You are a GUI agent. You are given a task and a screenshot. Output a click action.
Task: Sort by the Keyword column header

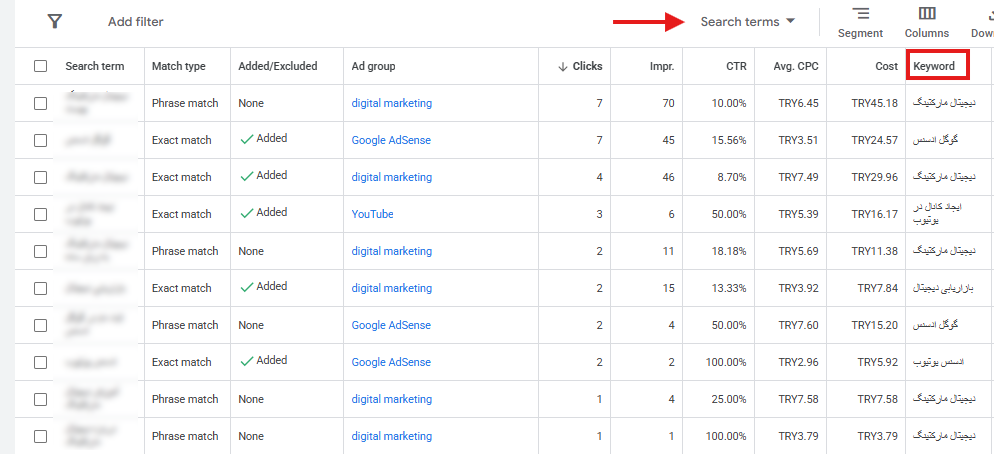(x=934, y=67)
